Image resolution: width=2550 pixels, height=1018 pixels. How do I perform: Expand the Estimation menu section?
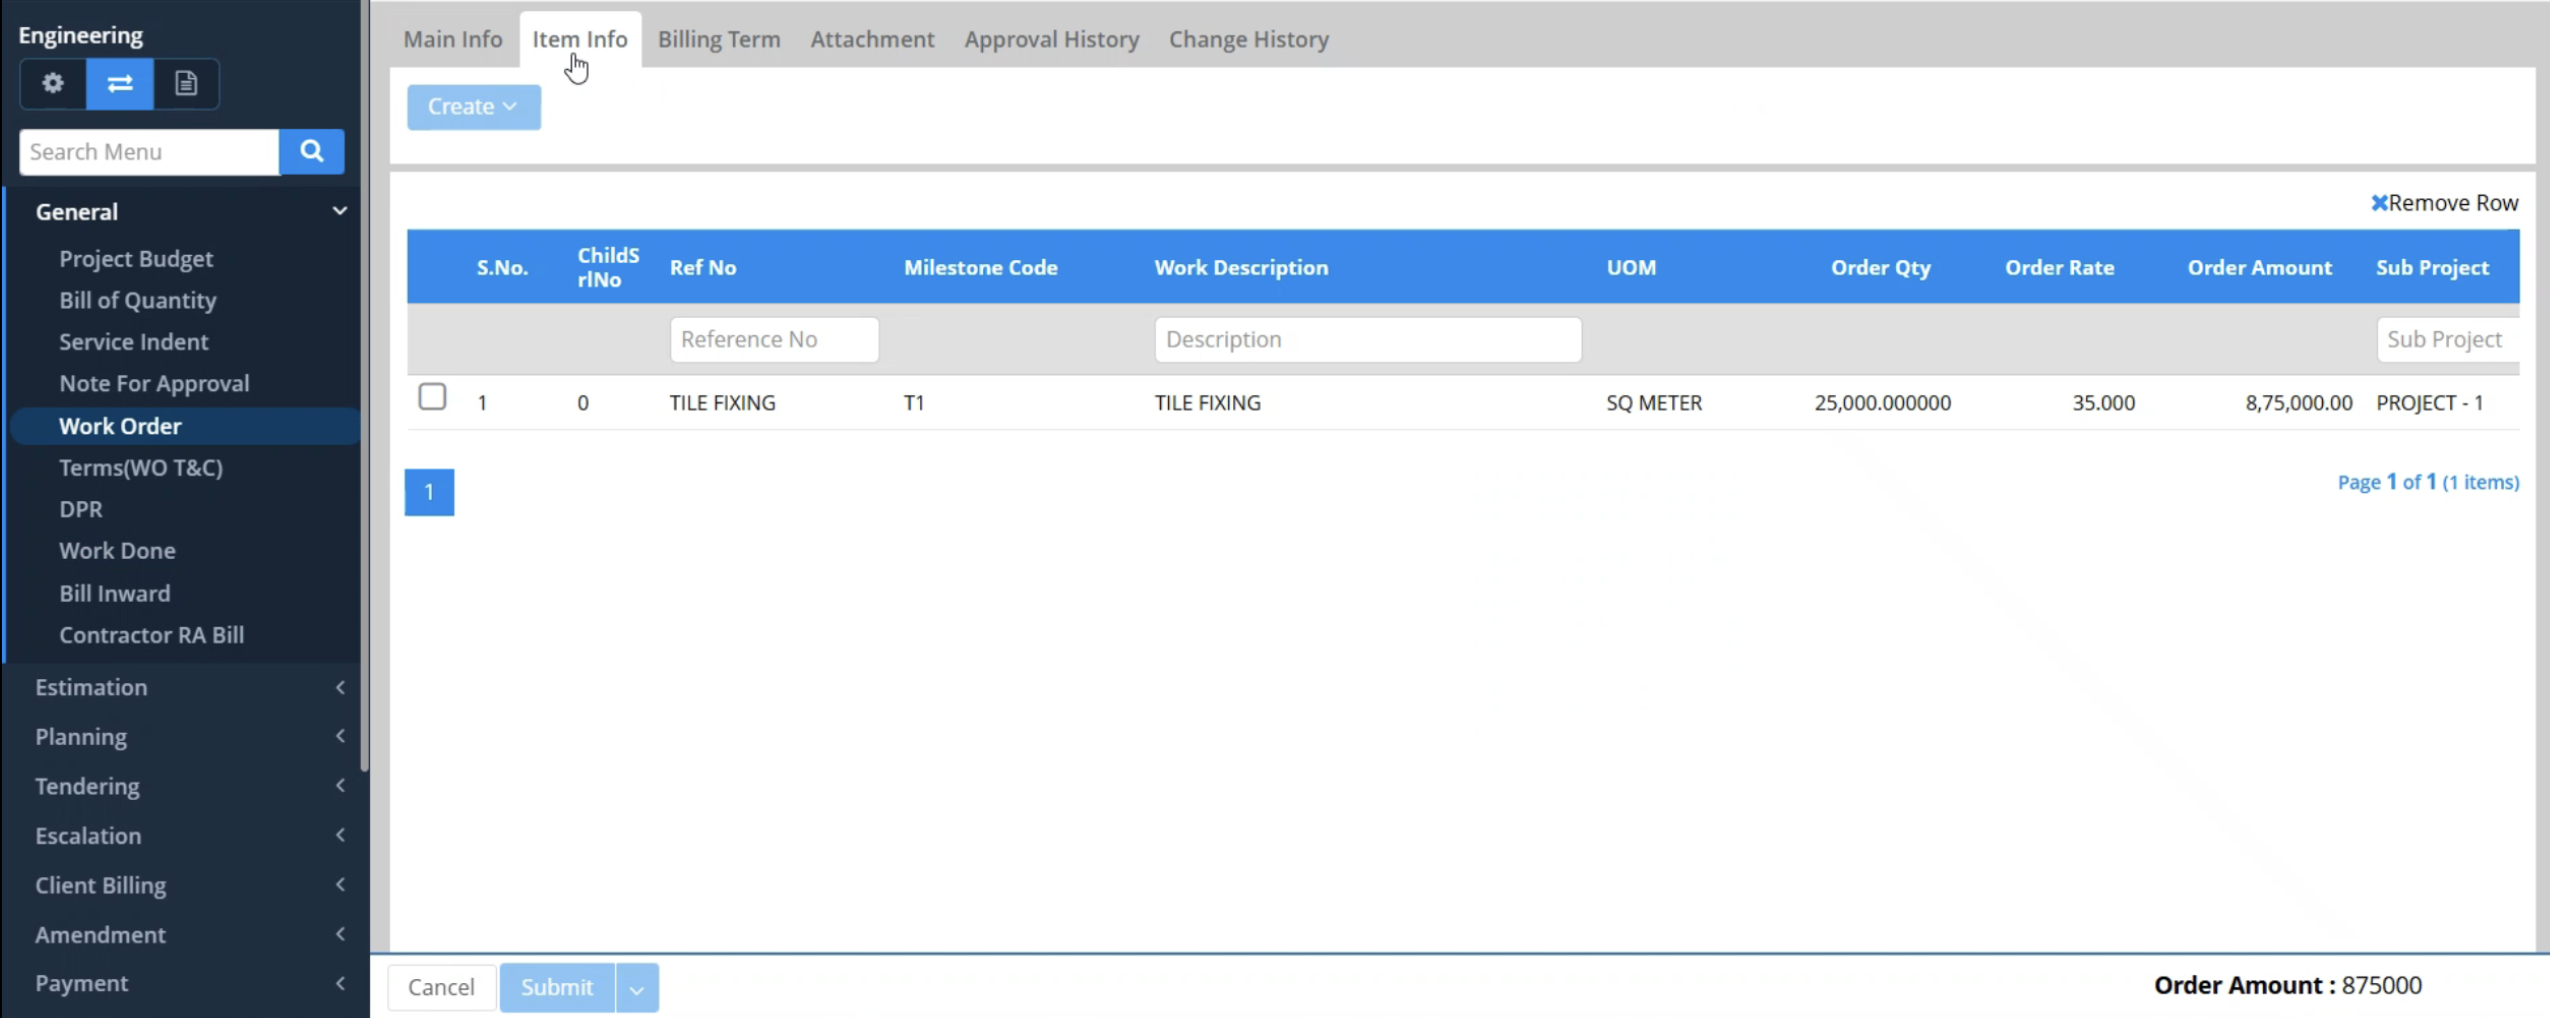187,687
